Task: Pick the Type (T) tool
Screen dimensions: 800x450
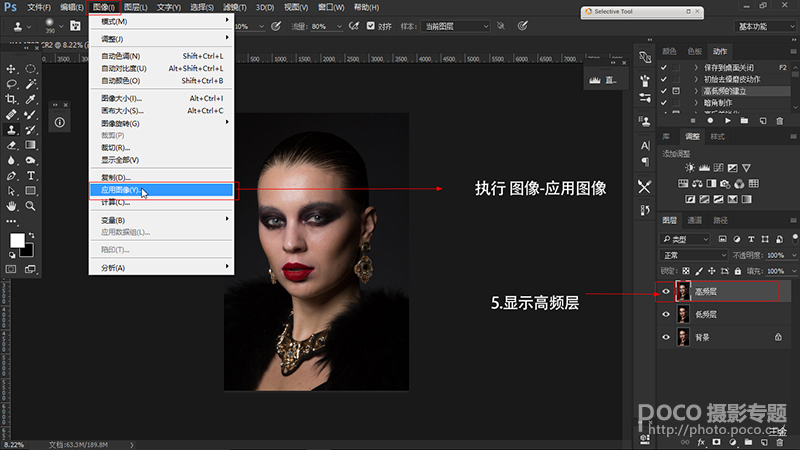Action: [31, 175]
